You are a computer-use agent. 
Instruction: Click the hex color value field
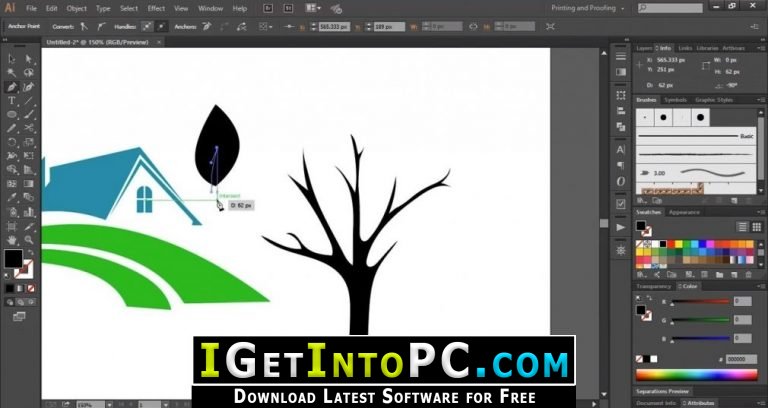[742, 358]
